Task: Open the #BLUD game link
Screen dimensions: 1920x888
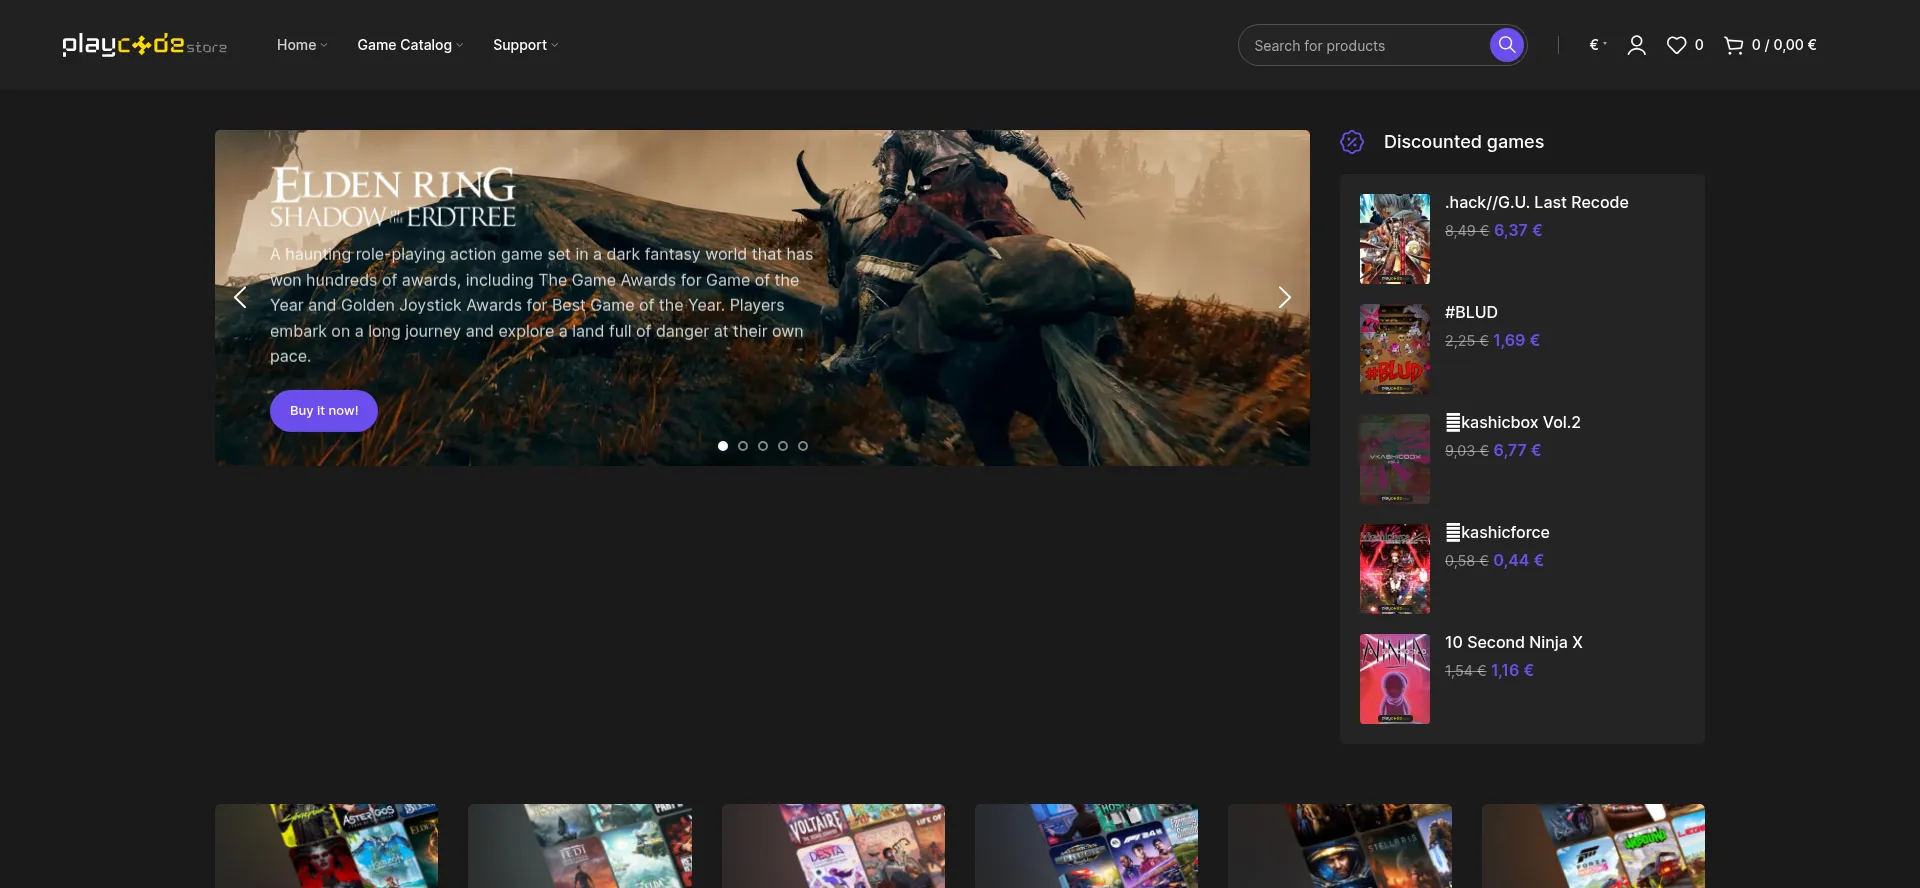Action: pyautogui.click(x=1471, y=313)
